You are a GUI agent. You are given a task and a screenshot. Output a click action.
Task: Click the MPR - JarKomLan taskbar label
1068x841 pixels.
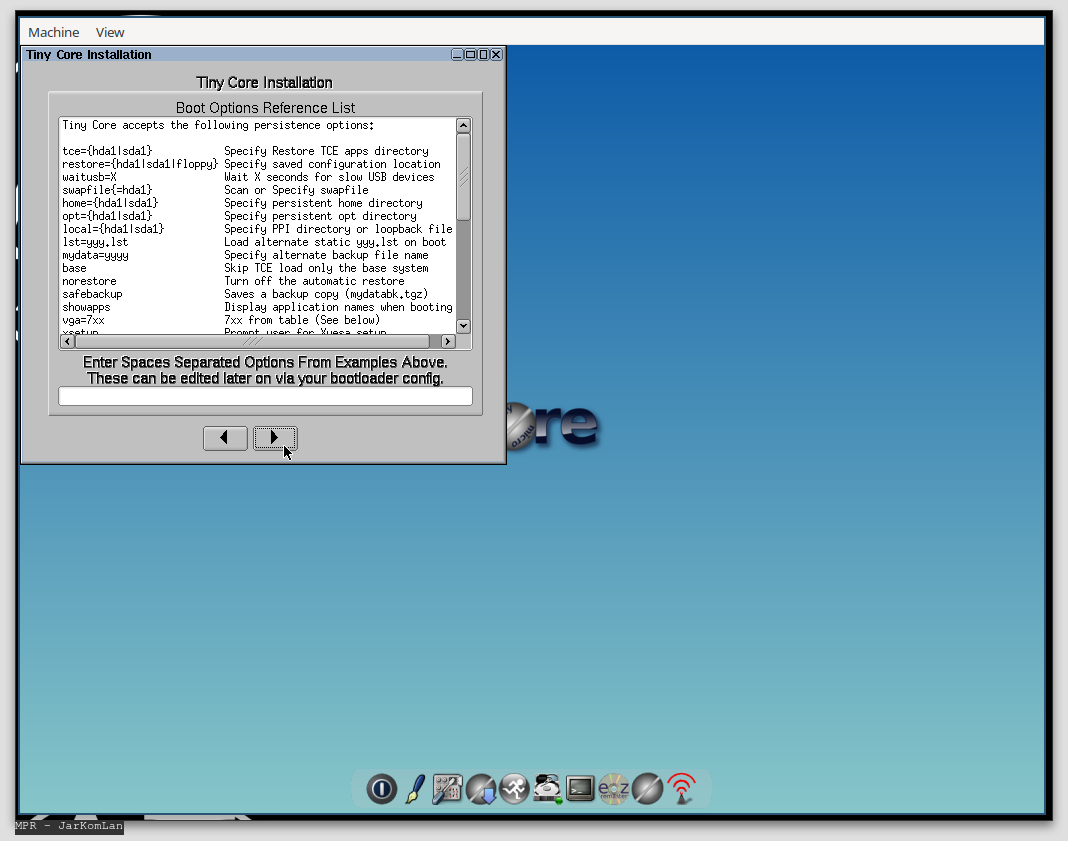(66, 826)
